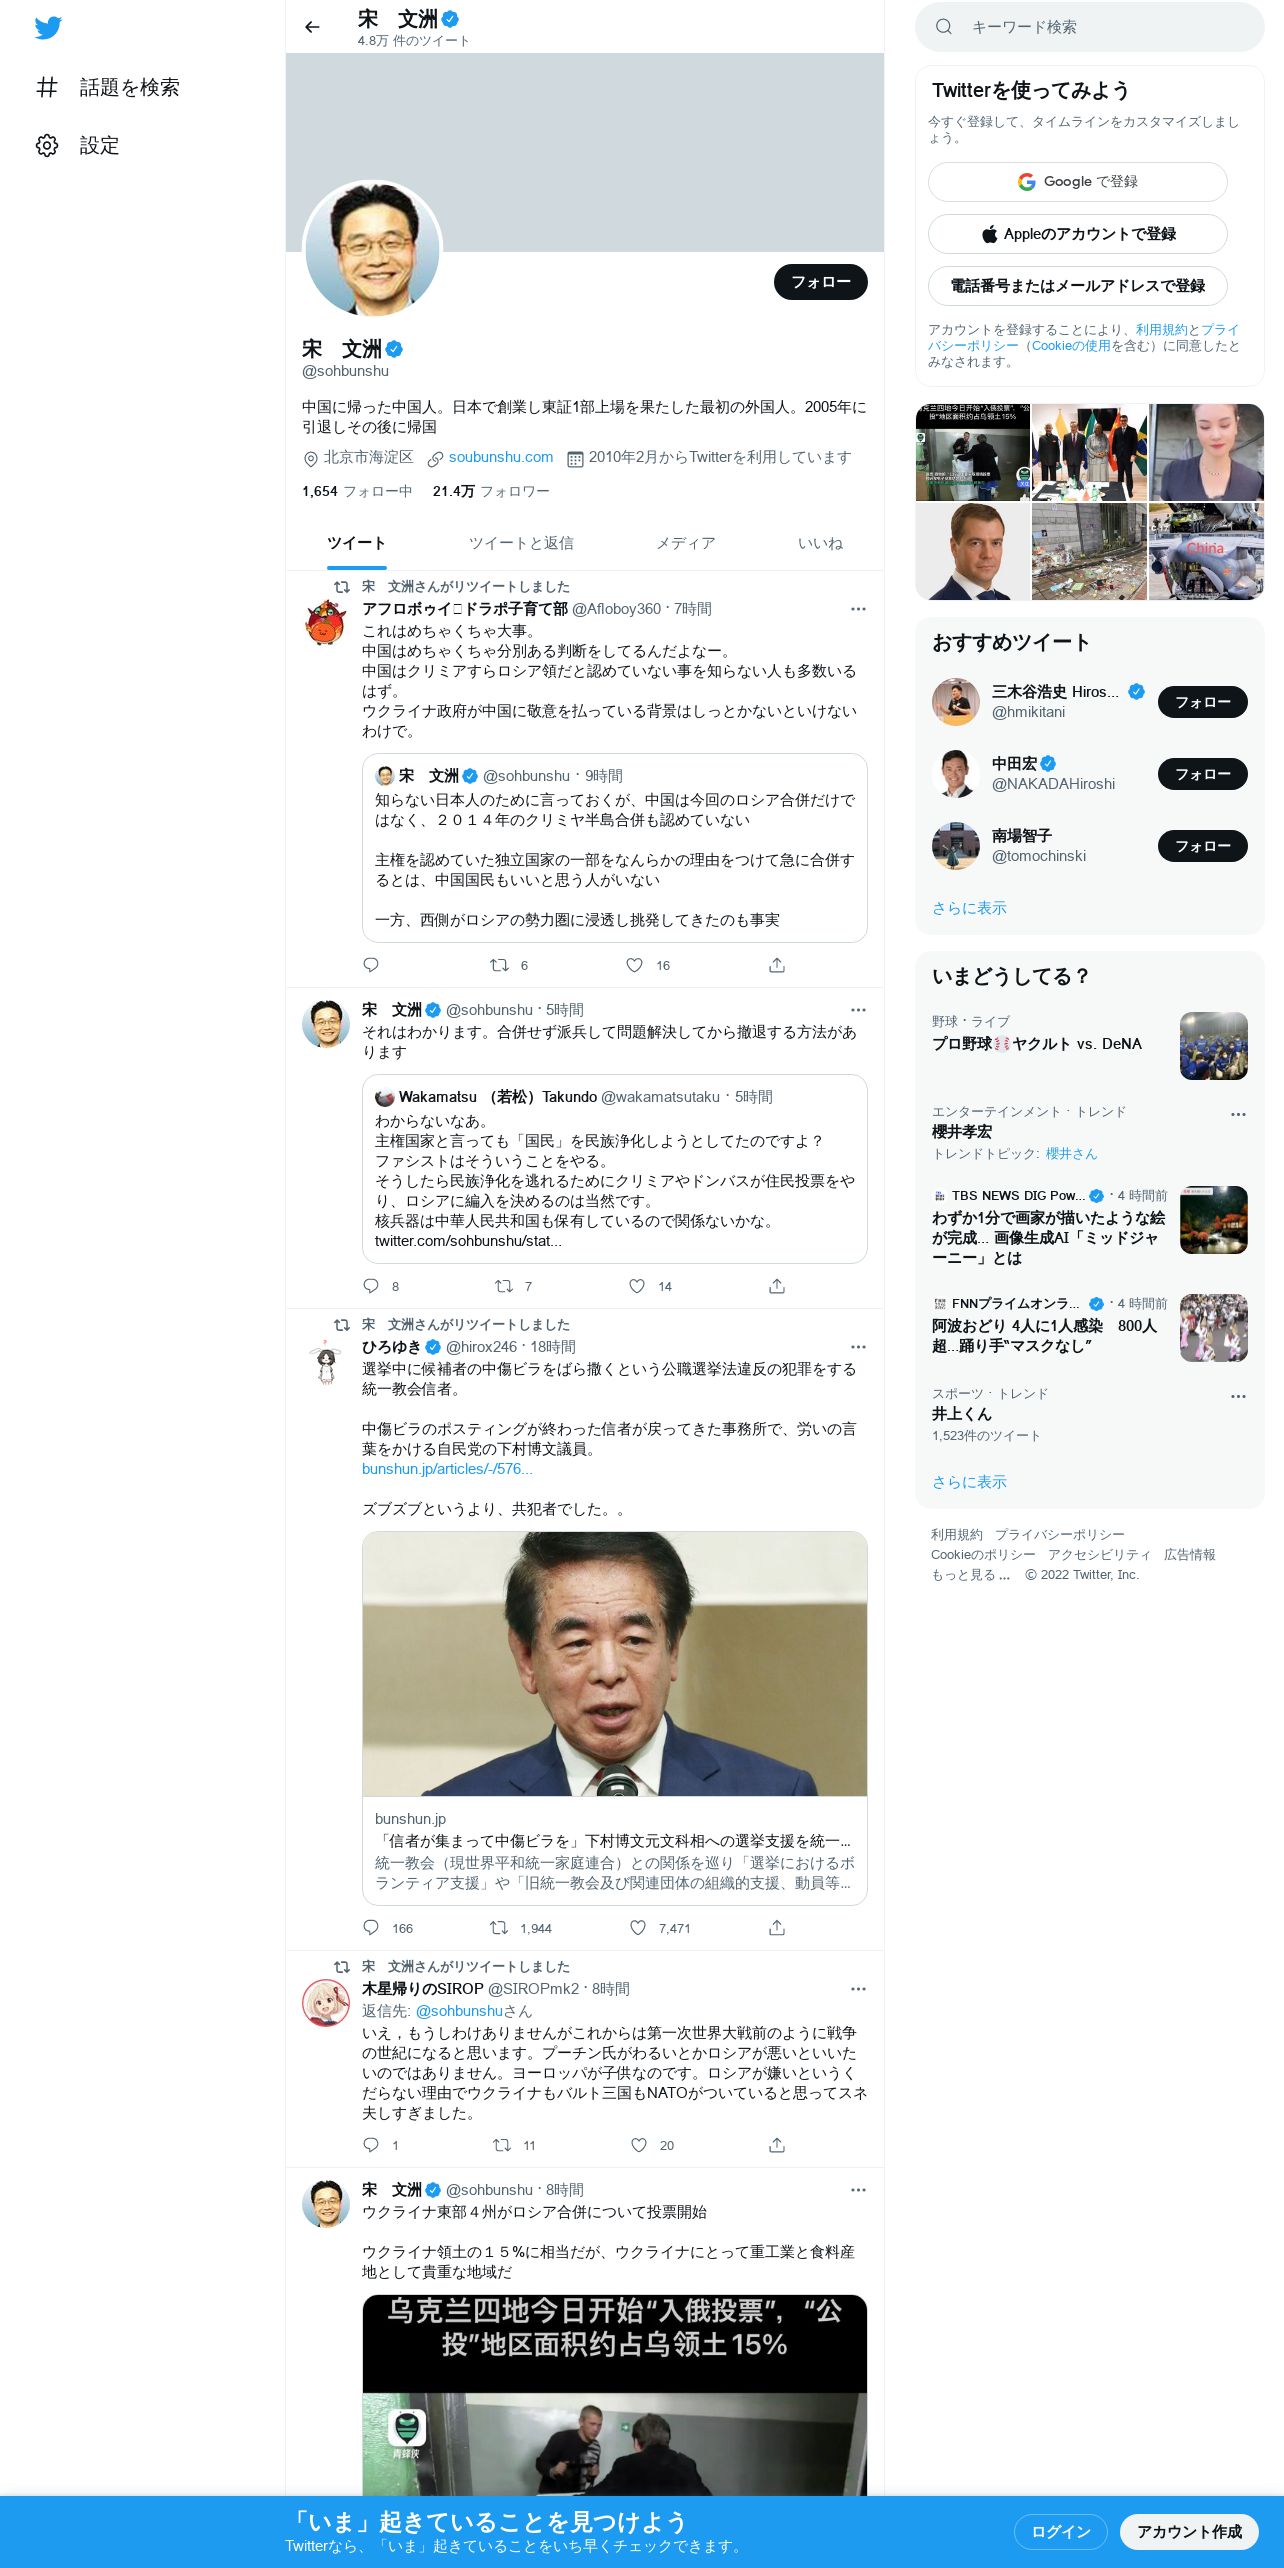The height and width of the screenshot is (2568, 1284).
Task: Open FNNプライムオンライン 阿波おどり story
Action: [x=1089, y=1328]
